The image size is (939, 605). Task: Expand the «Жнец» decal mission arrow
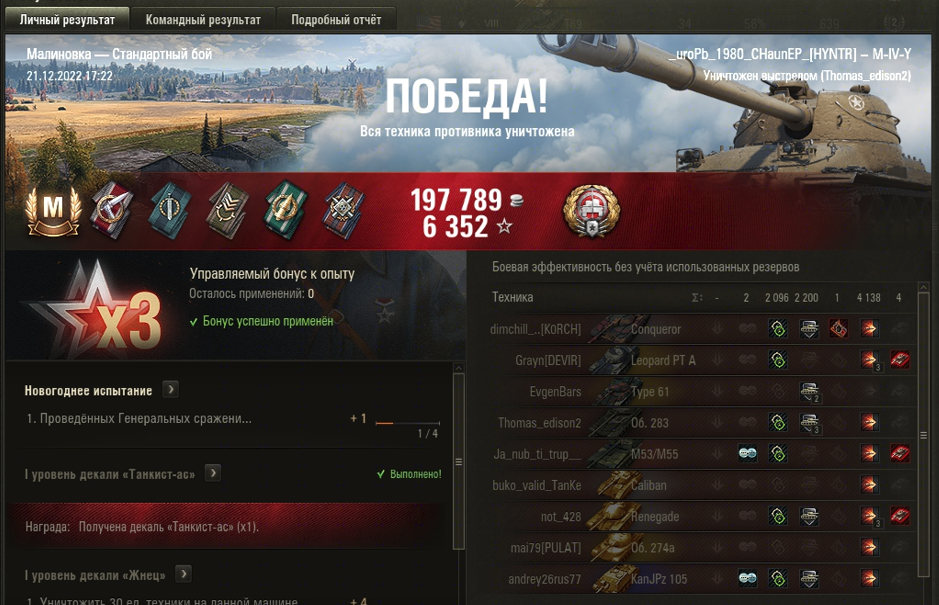(183, 574)
